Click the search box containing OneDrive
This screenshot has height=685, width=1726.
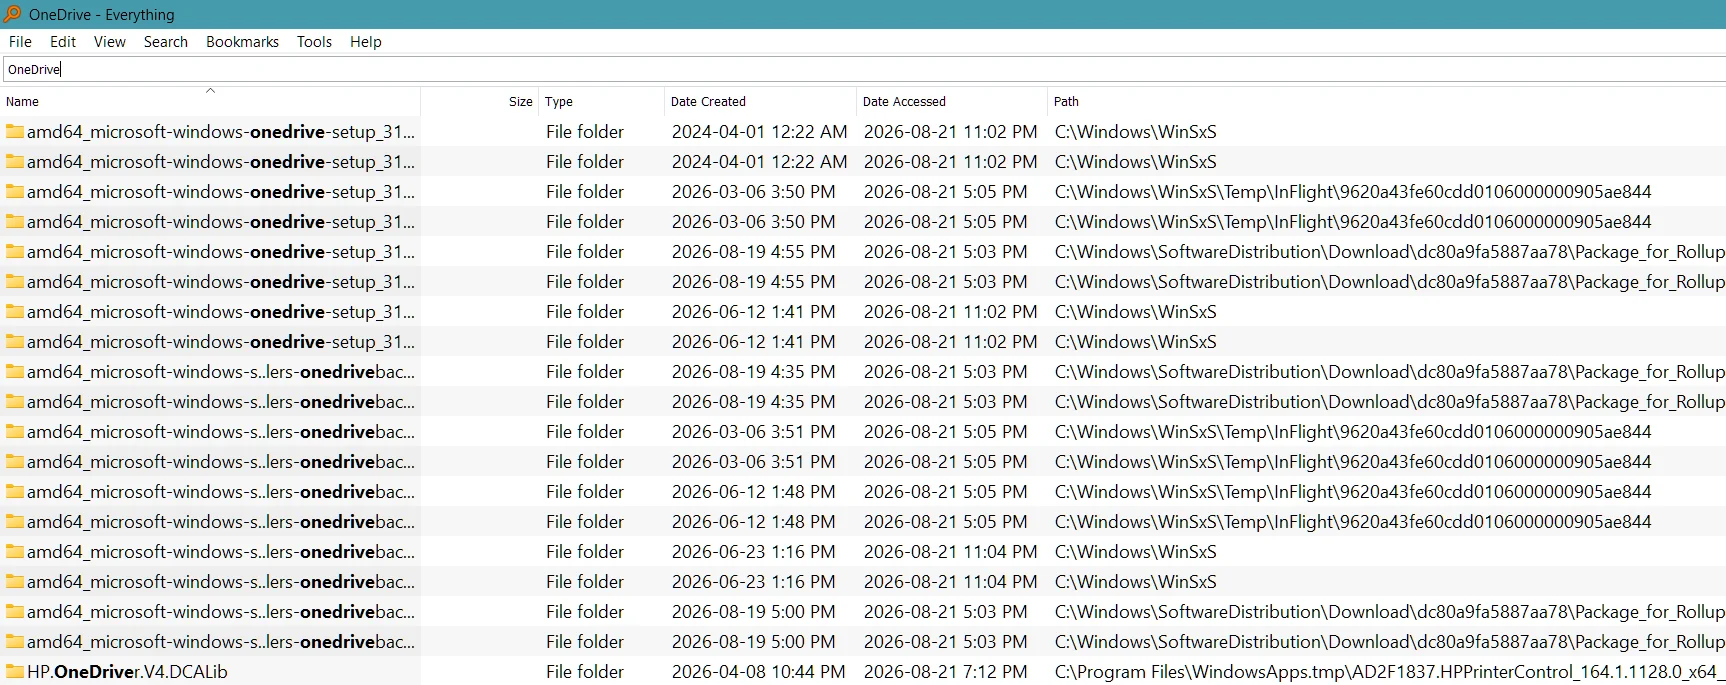pos(864,69)
